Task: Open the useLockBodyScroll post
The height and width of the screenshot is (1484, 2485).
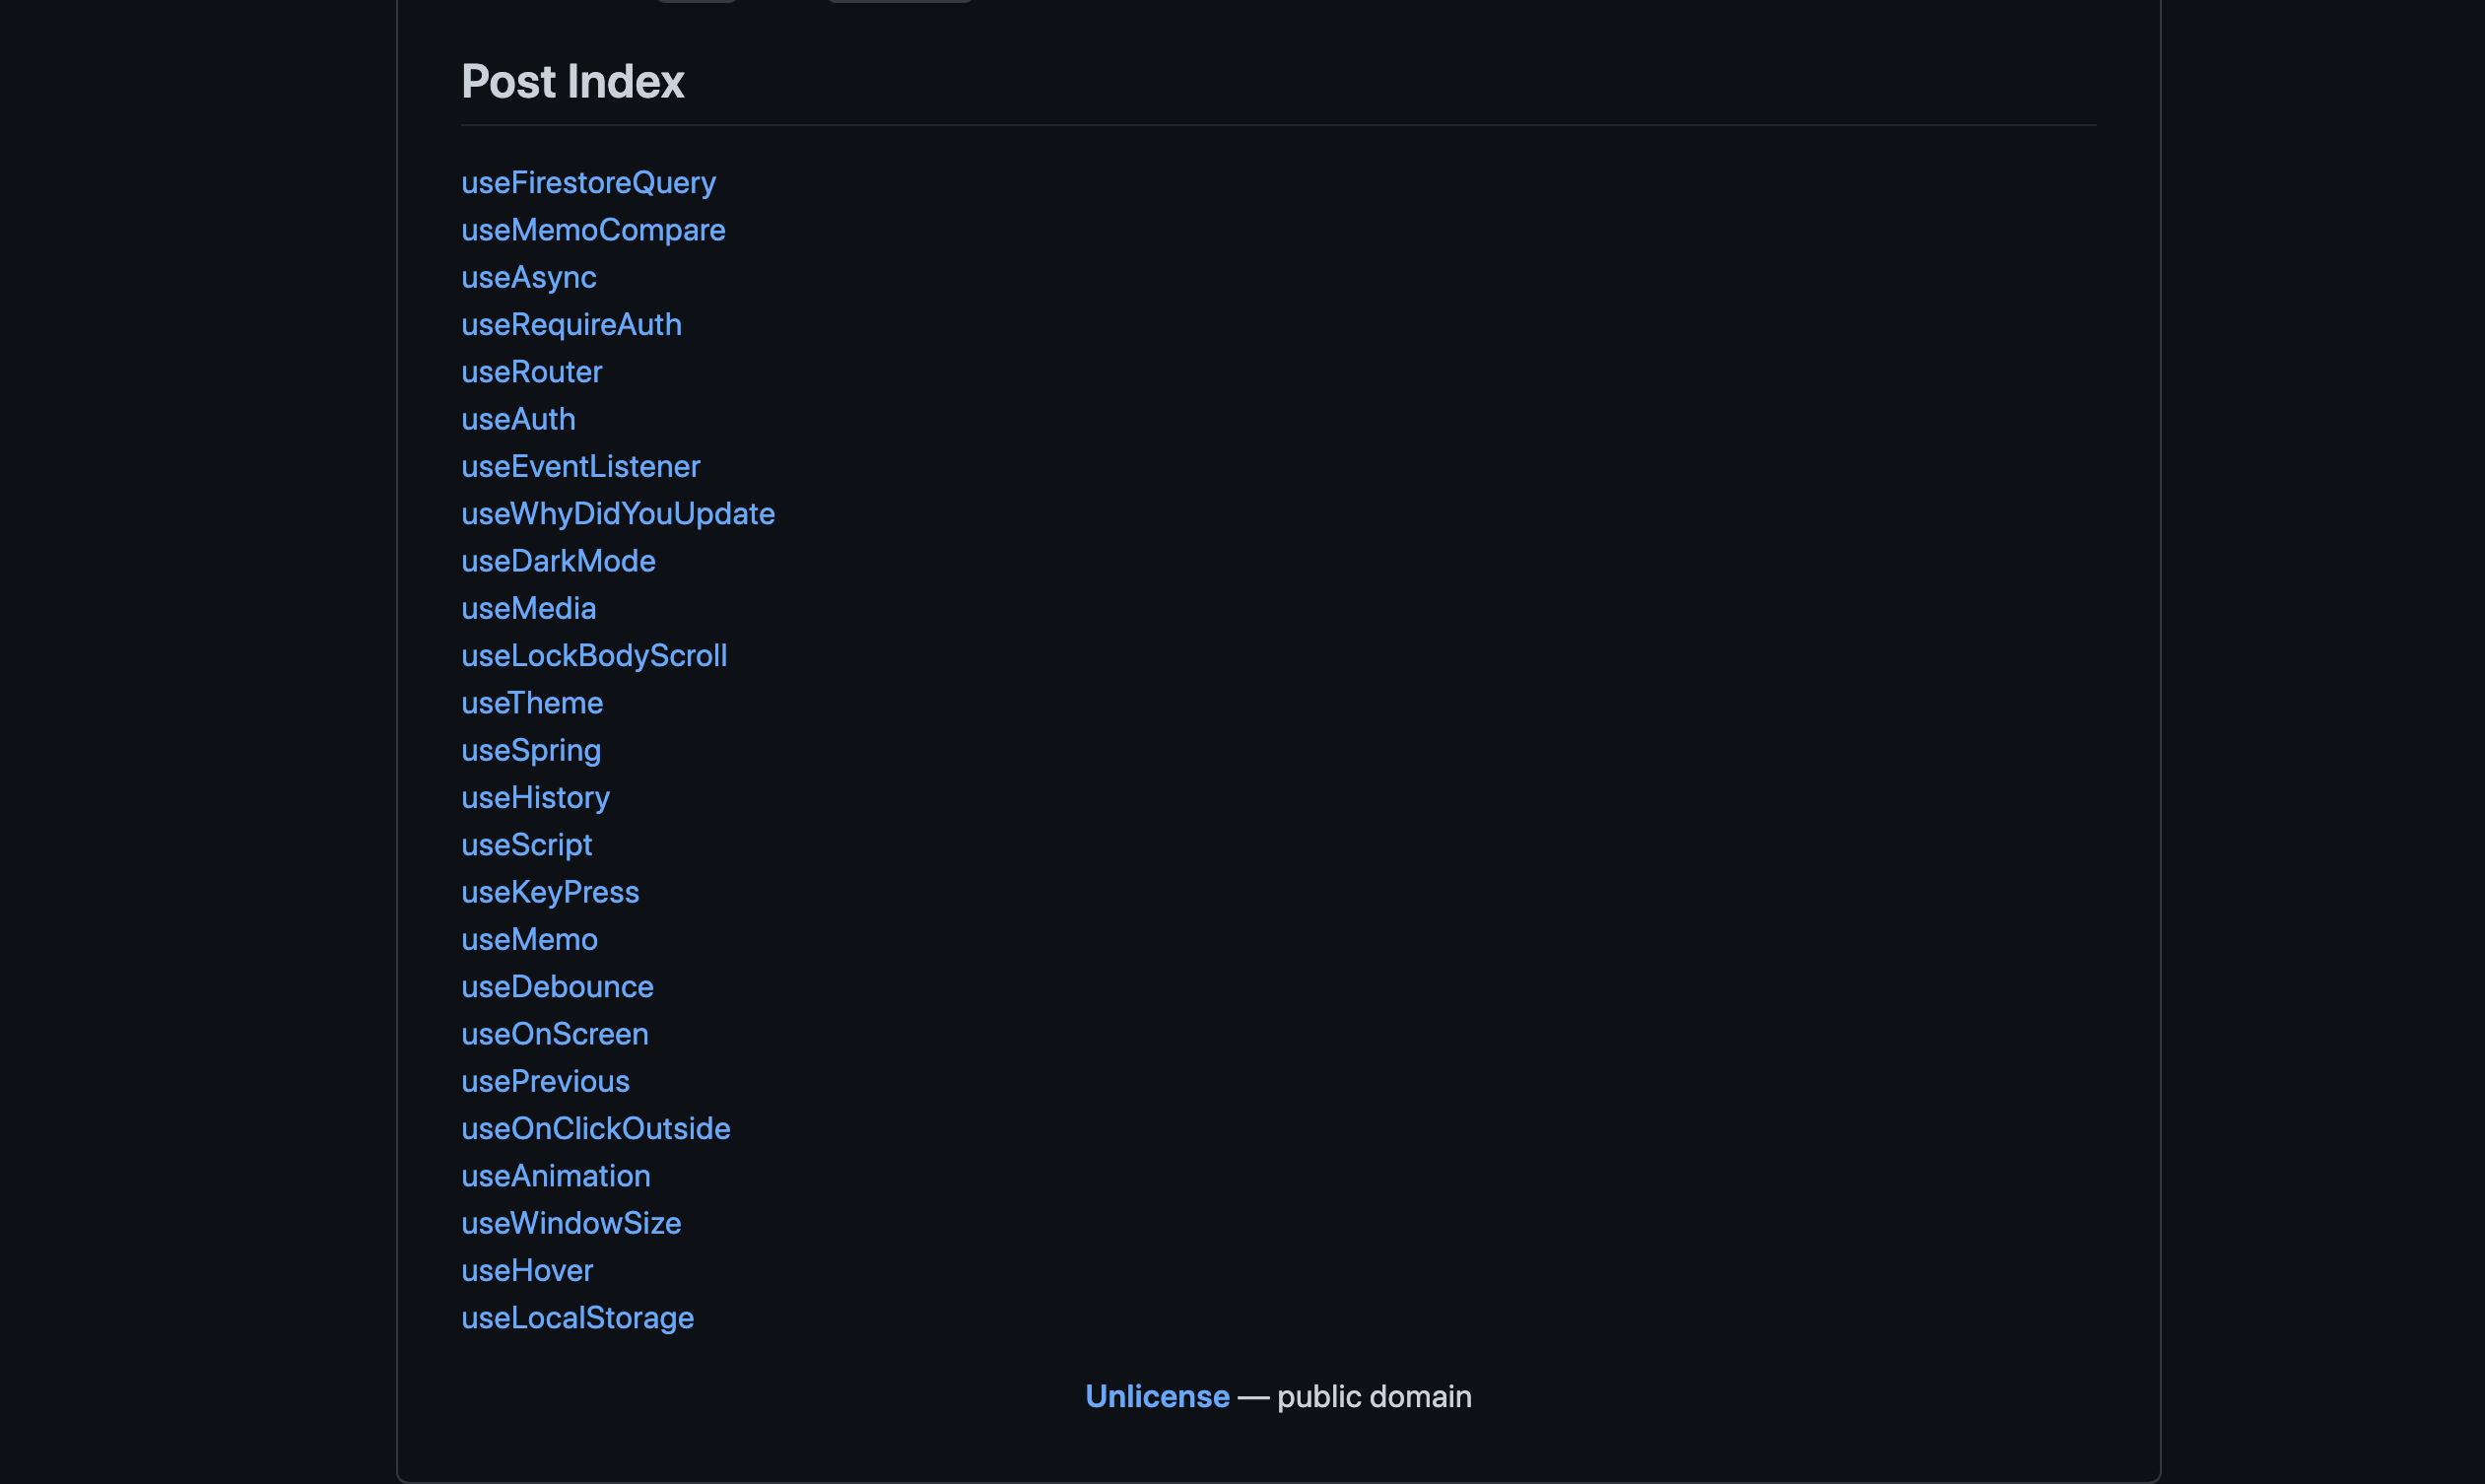Action: pos(594,655)
